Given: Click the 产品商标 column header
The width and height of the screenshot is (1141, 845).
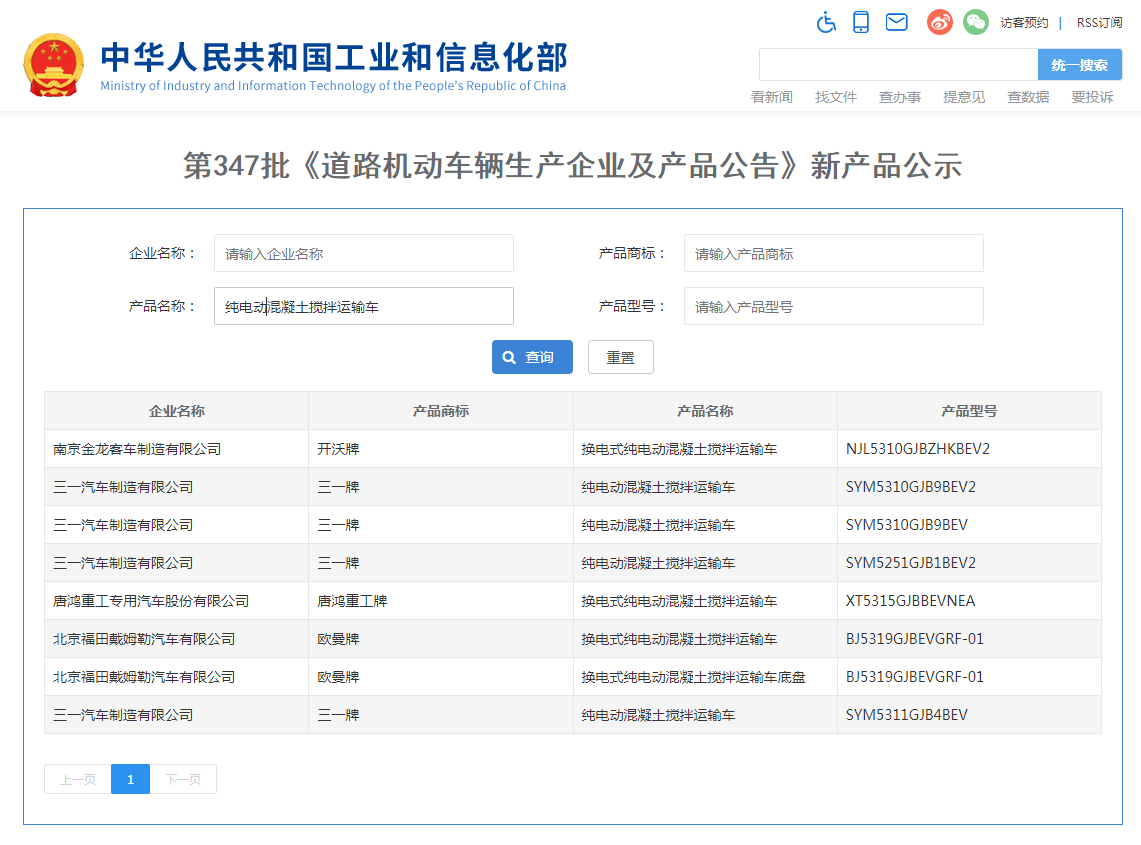Looking at the screenshot, I should point(441,411).
